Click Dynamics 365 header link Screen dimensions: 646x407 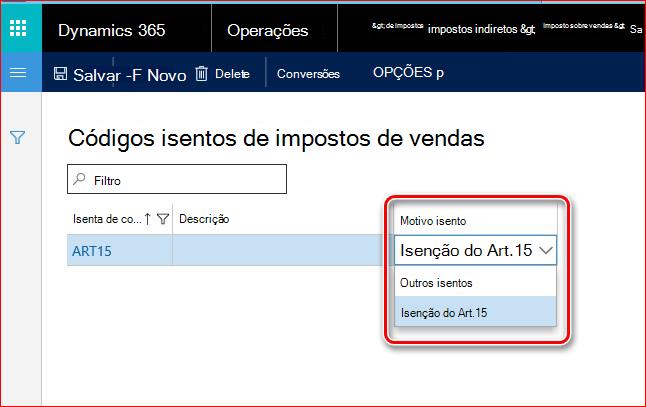[x=112, y=30]
